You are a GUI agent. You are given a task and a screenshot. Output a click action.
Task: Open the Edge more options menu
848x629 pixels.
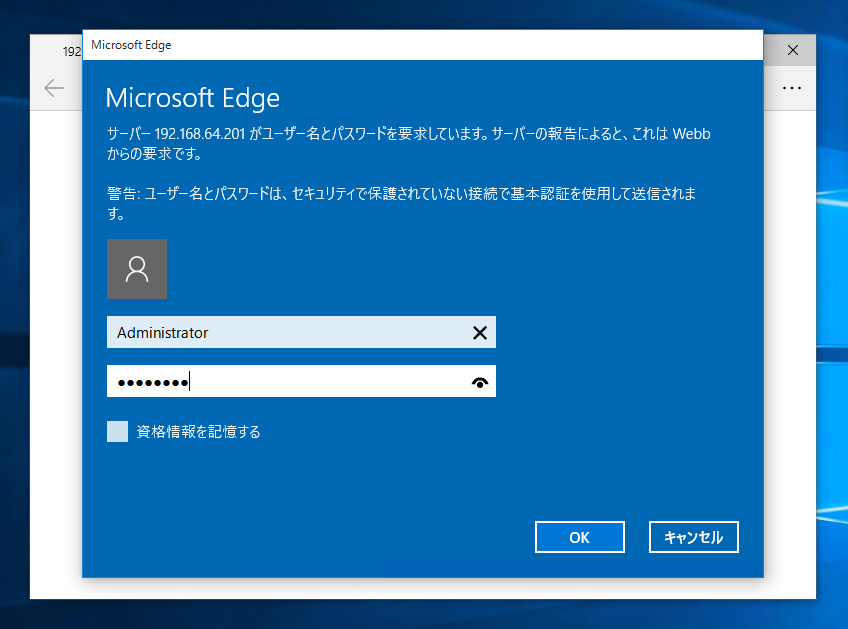[x=792, y=88]
